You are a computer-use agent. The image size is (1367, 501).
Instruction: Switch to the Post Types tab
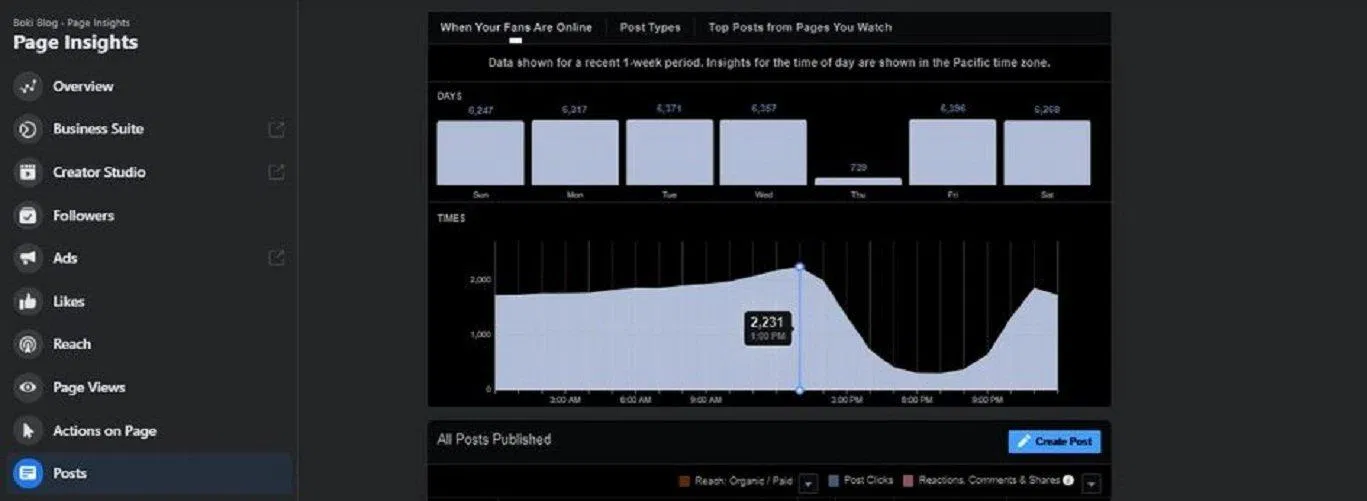click(649, 28)
